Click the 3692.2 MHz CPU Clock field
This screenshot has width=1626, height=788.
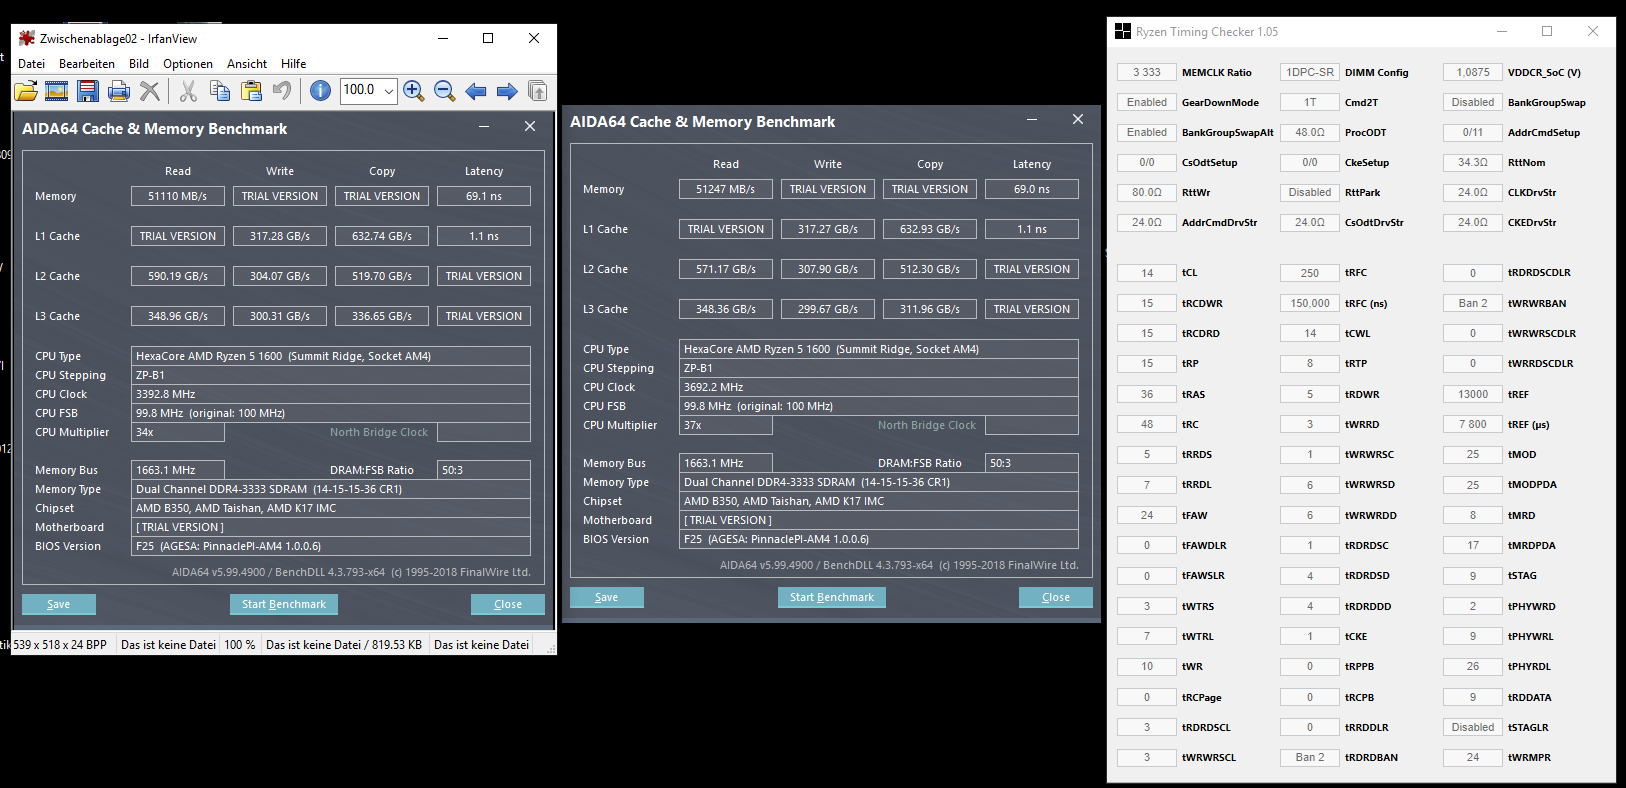879,387
